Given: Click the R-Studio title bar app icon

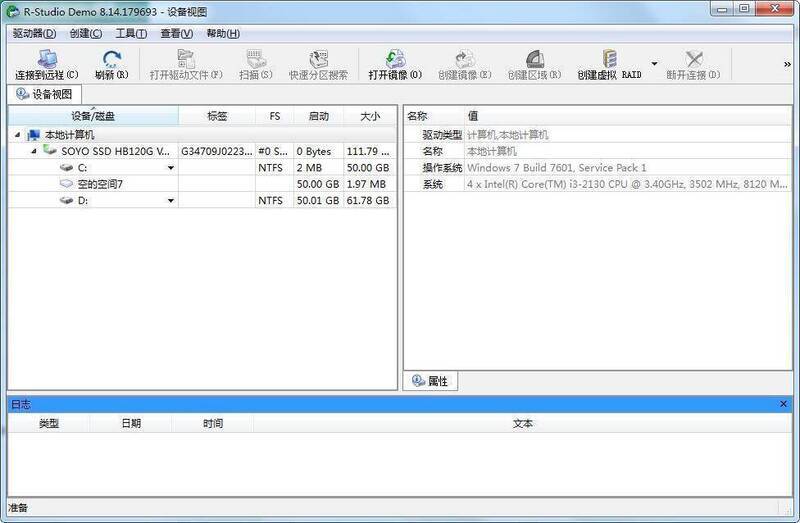Looking at the screenshot, I should (13, 11).
